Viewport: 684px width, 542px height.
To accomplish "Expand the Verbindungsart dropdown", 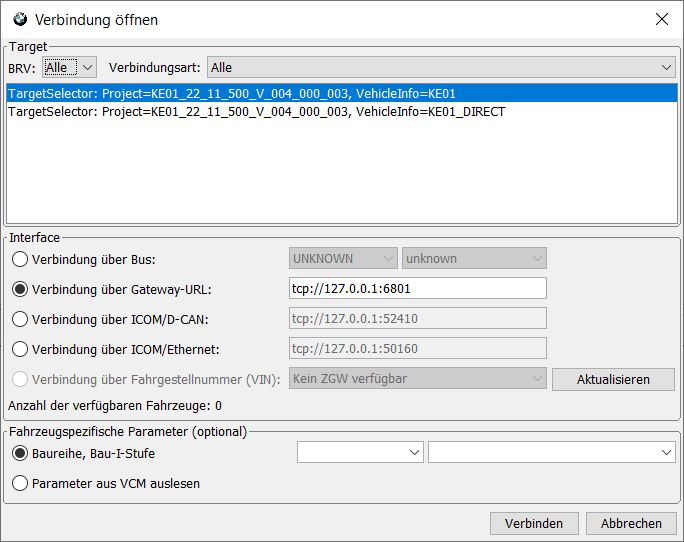I will [x=440, y=67].
